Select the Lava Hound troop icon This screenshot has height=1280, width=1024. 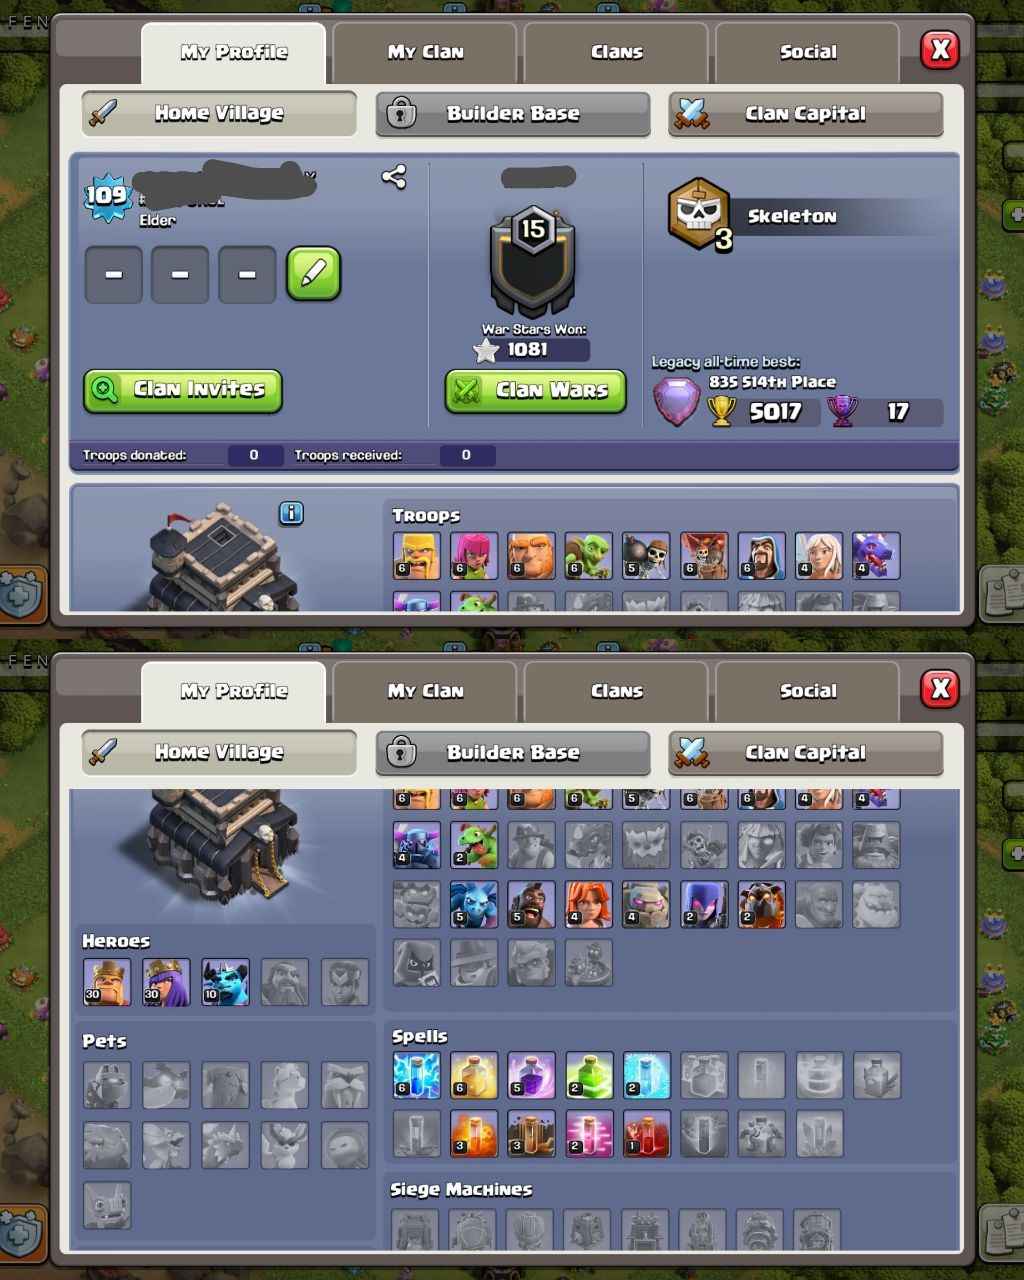(761, 904)
